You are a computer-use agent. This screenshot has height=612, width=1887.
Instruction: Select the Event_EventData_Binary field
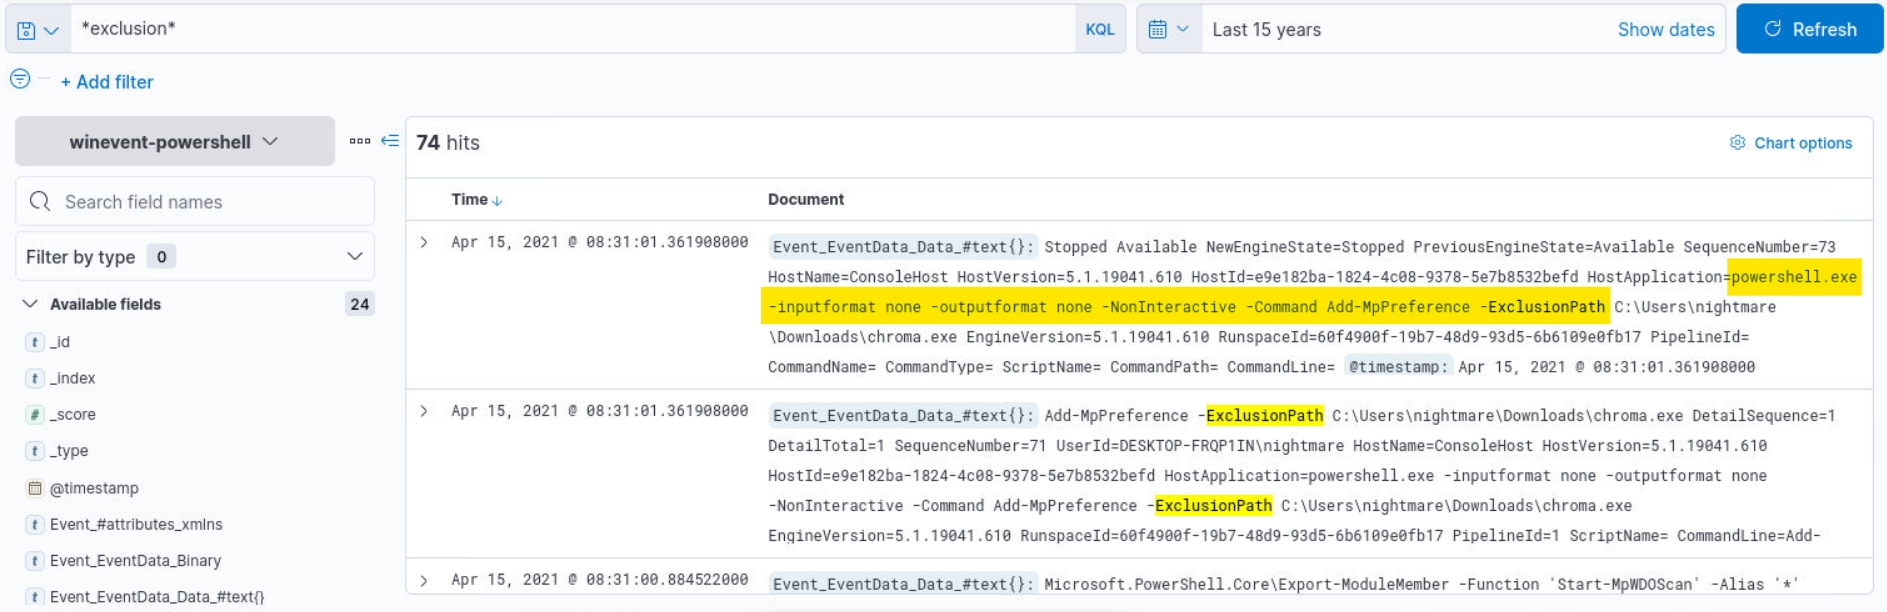(135, 561)
